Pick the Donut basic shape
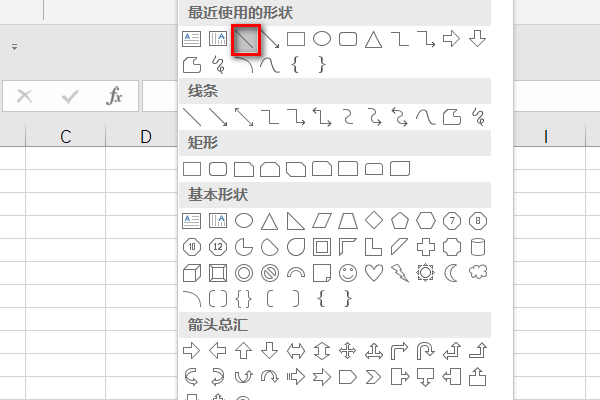This screenshot has width=600, height=400. (244, 273)
